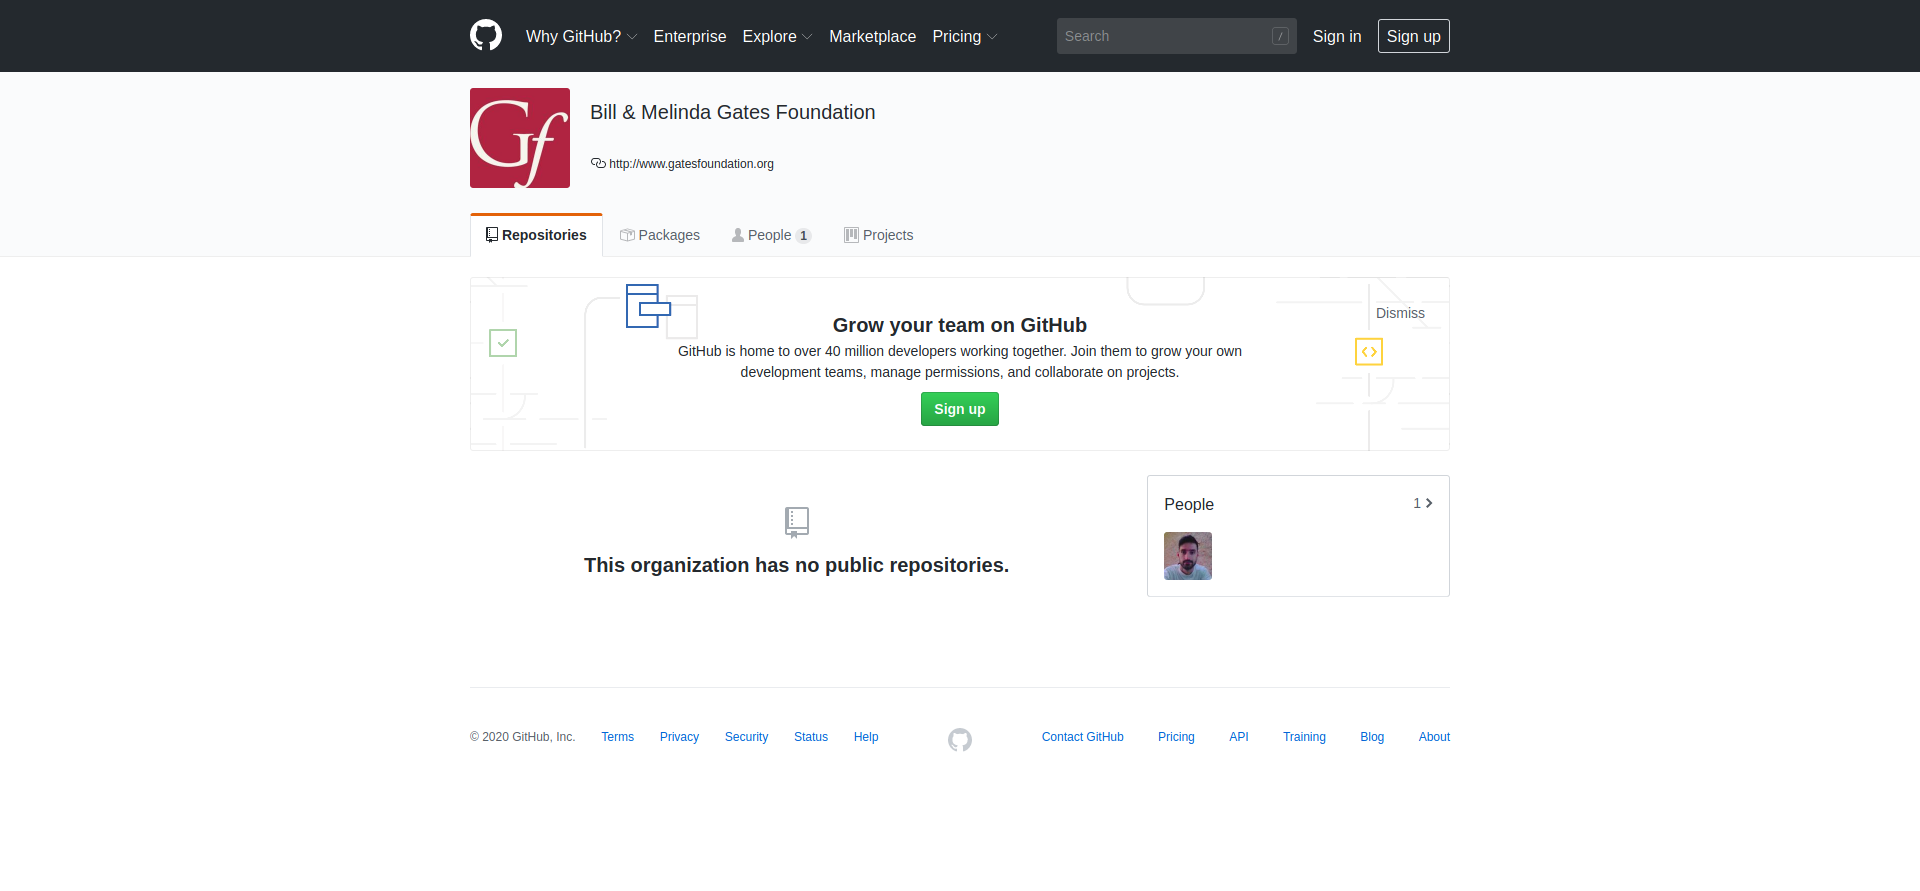Click the empty repository book icon
This screenshot has height=891, width=1920.
[797, 521]
